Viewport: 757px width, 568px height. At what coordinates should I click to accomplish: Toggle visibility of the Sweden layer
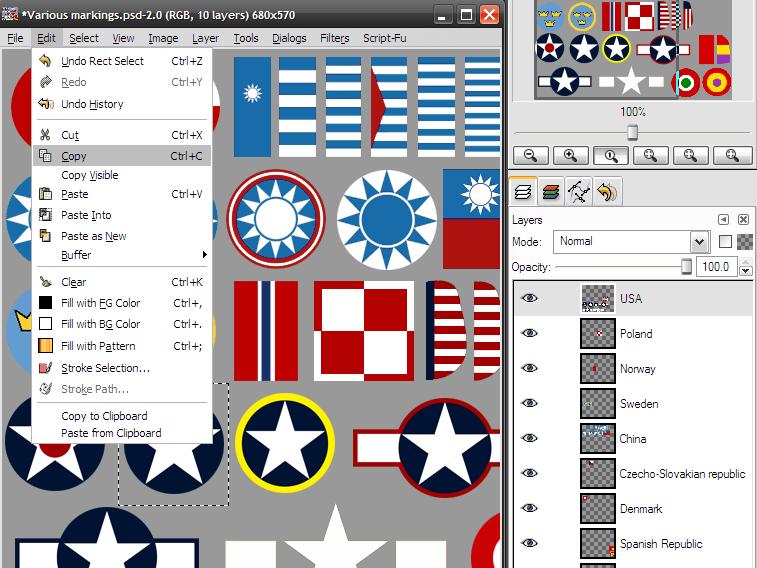[530, 403]
